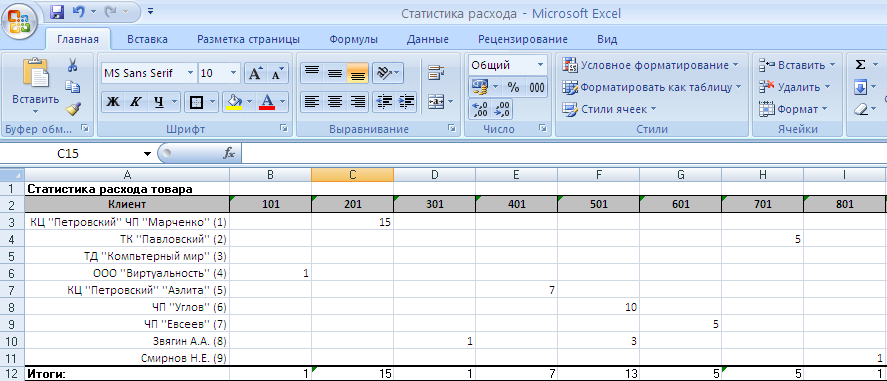Increase font size with the large A

tap(255, 73)
